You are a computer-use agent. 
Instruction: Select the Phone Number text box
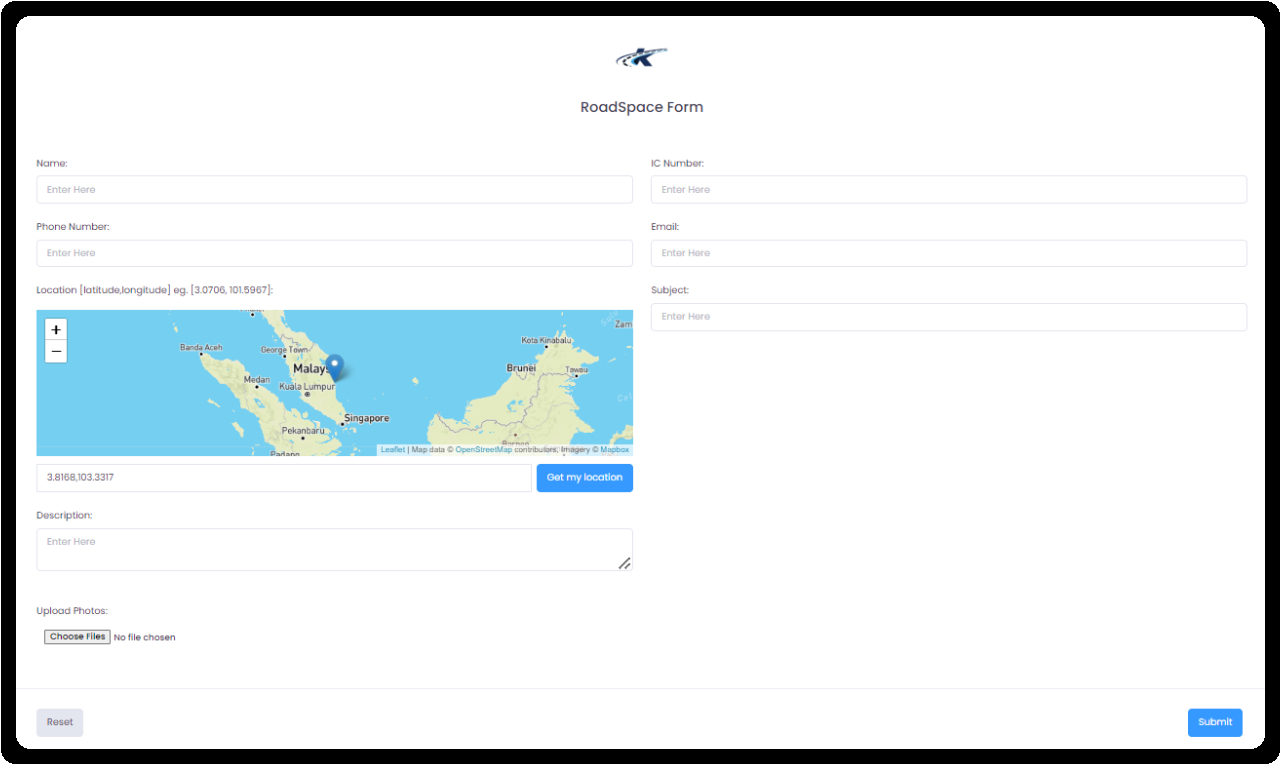pyautogui.click(x=334, y=253)
